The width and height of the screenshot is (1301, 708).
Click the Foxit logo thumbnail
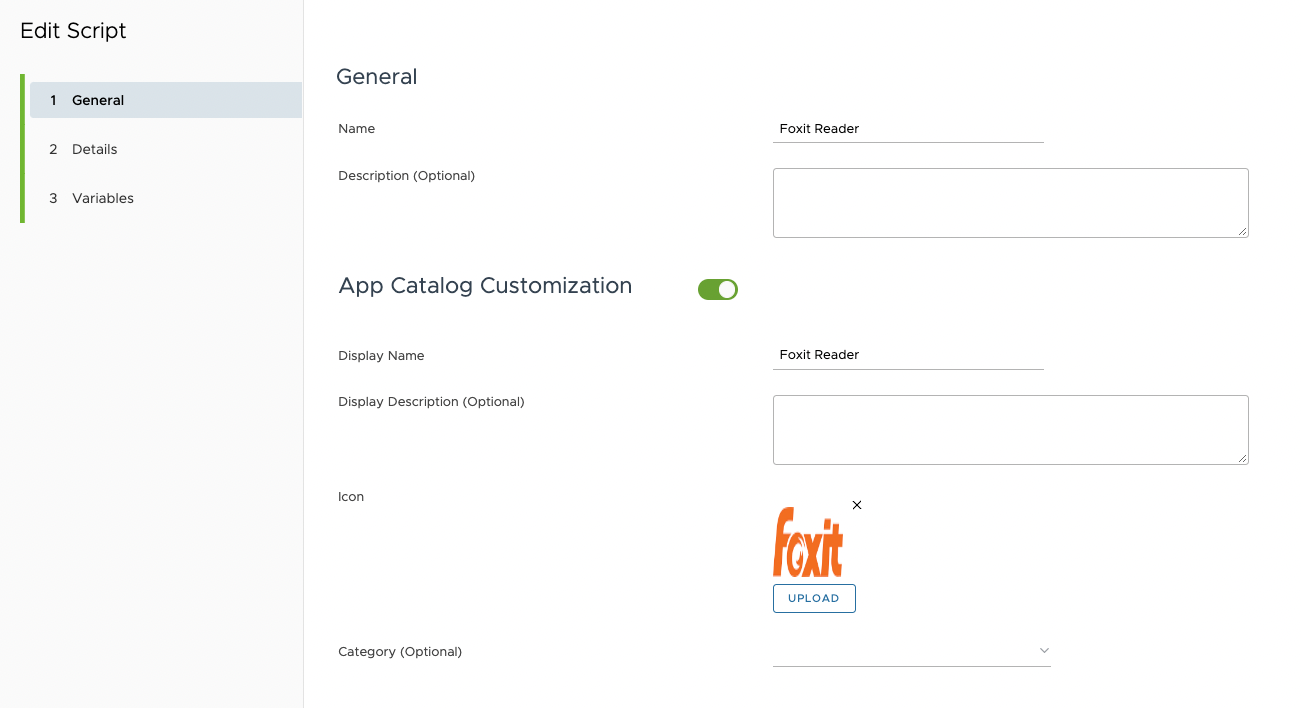pos(808,543)
